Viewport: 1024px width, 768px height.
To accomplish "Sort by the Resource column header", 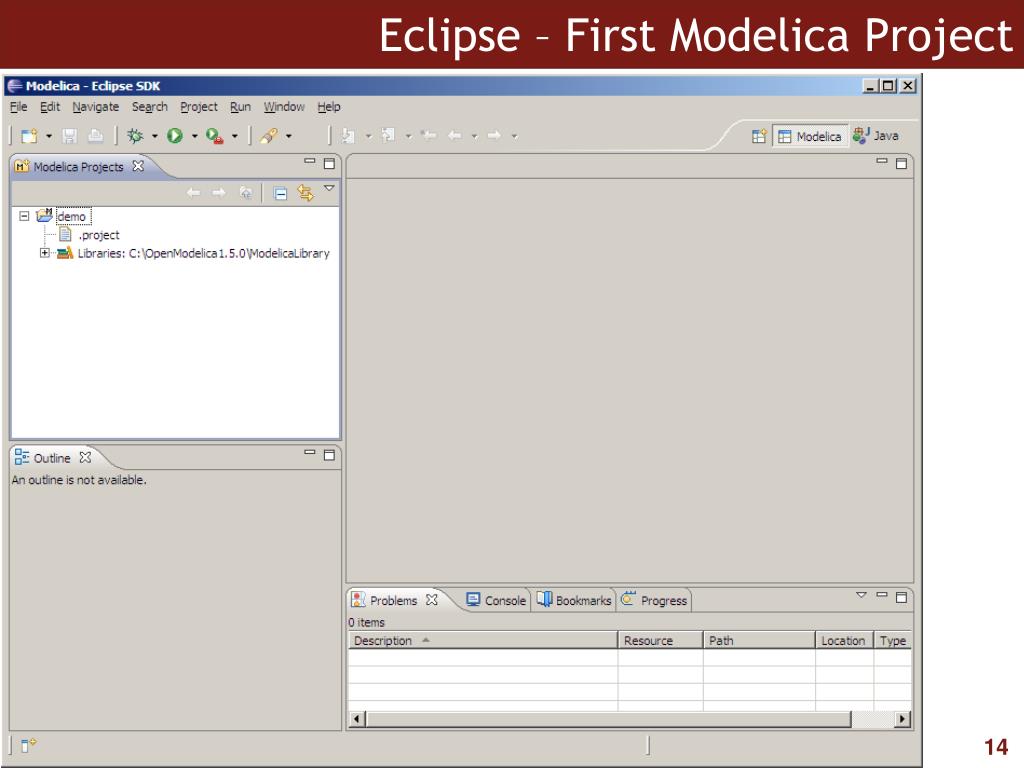I will coord(660,641).
